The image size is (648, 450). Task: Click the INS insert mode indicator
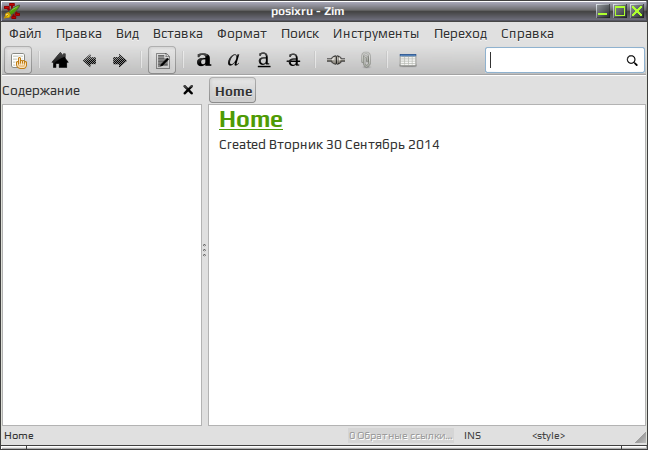point(472,436)
